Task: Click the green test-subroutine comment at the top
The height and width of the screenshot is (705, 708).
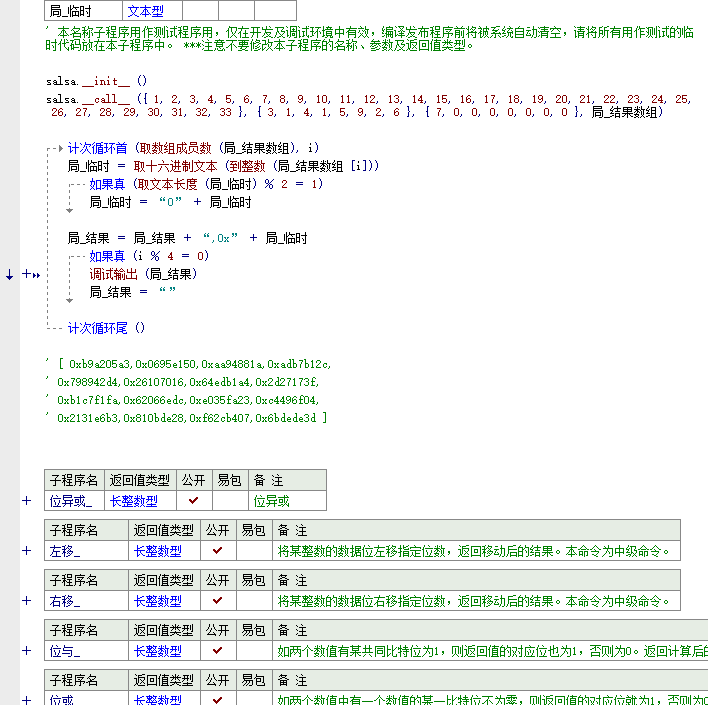Action: (369, 39)
